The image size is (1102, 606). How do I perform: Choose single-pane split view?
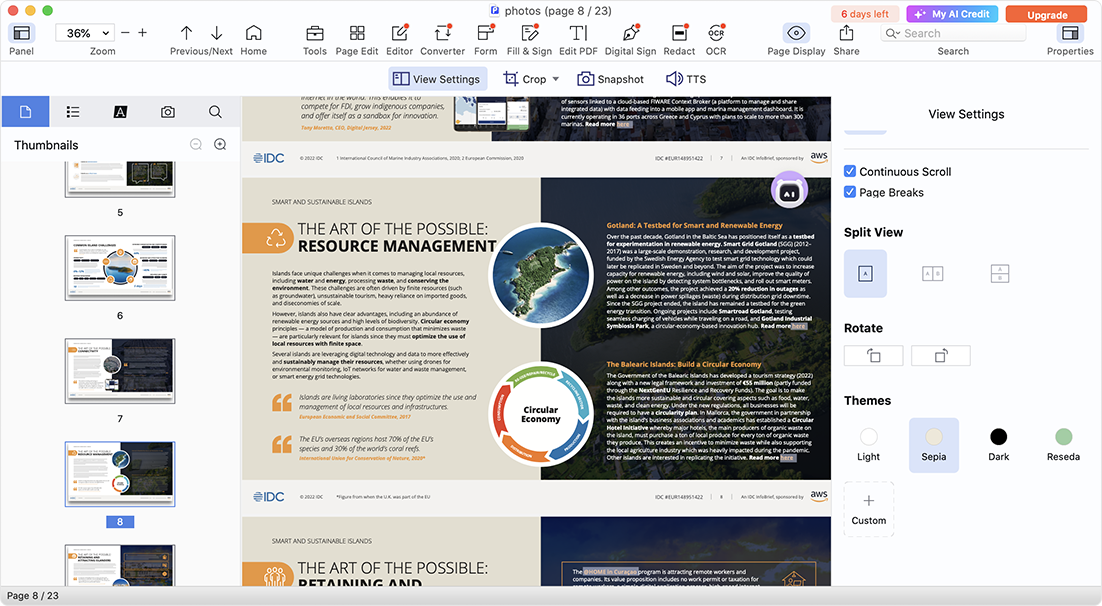click(865, 273)
